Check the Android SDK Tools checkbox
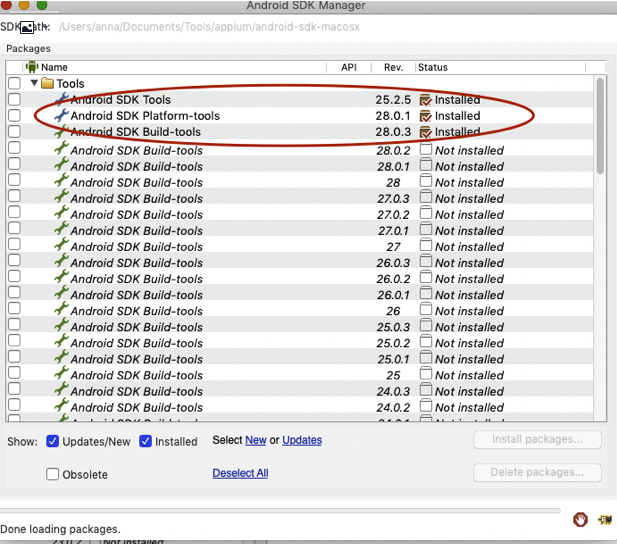Image resolution: width=617 pixels, height=544 pixels. (14, 99)
